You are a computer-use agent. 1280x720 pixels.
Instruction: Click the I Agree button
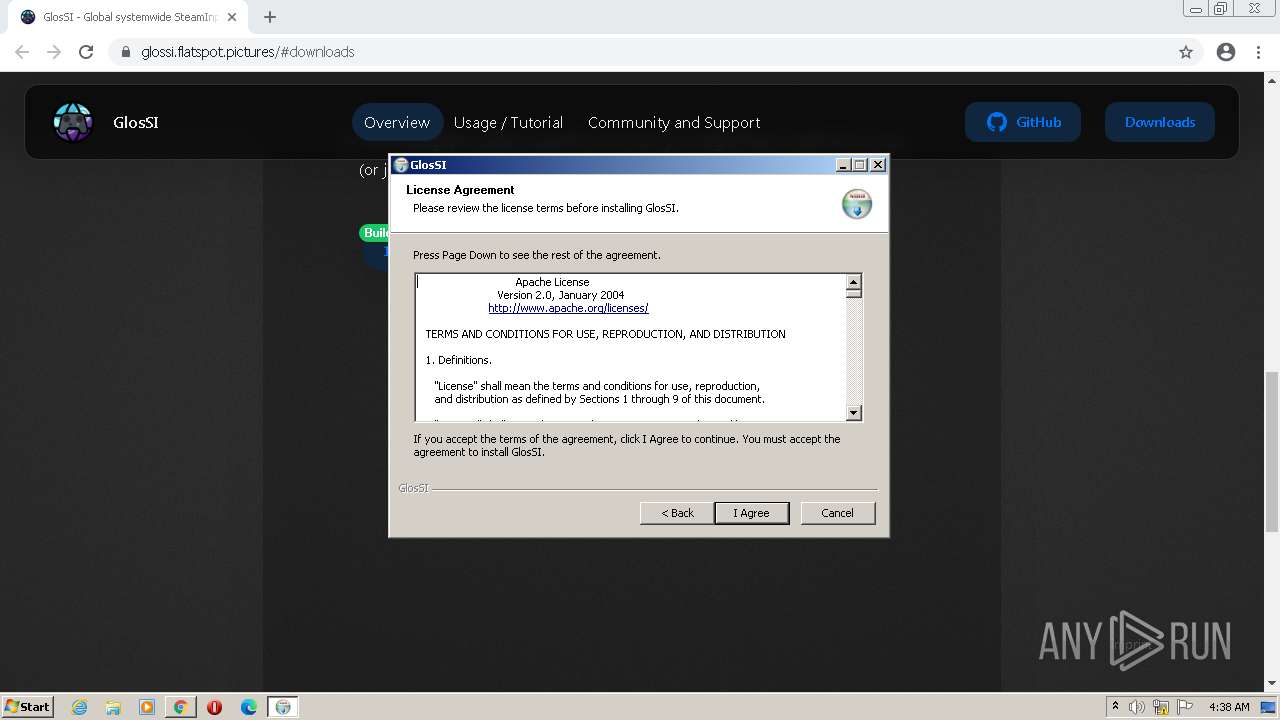point(752,513)
